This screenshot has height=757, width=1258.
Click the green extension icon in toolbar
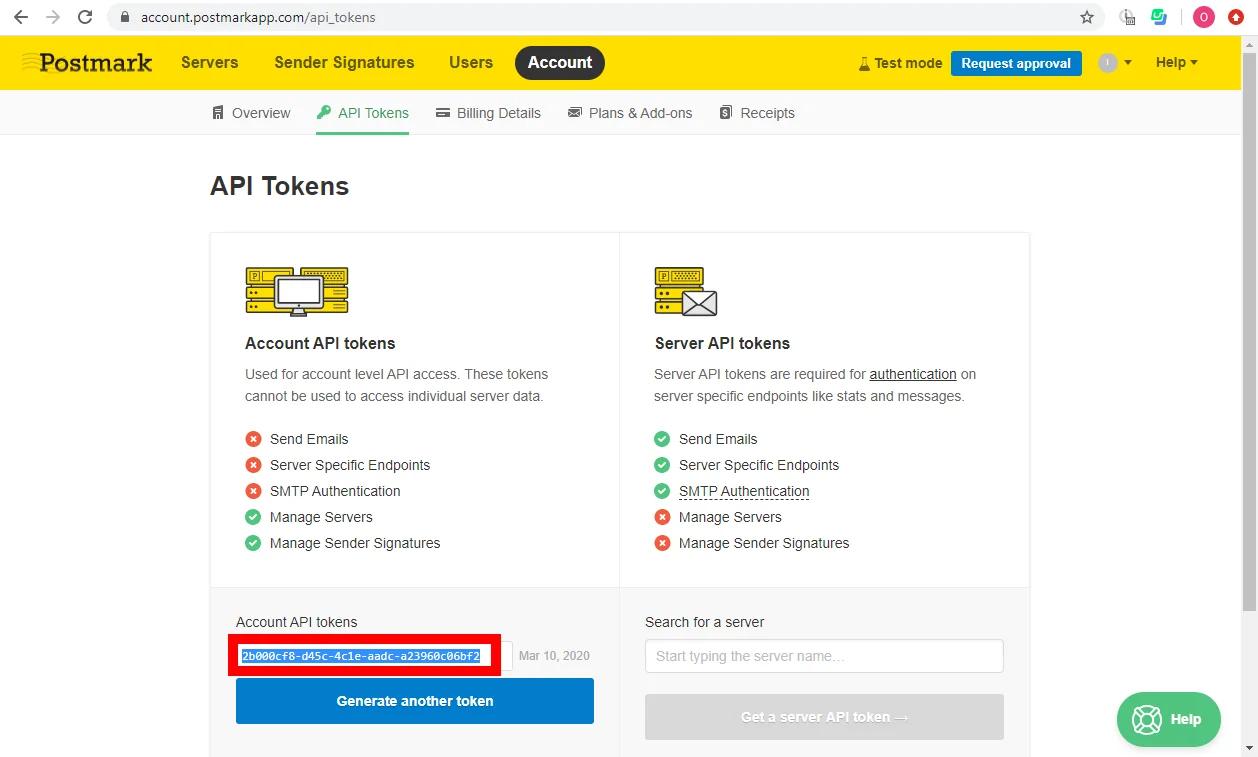(x=1159, y=17)
